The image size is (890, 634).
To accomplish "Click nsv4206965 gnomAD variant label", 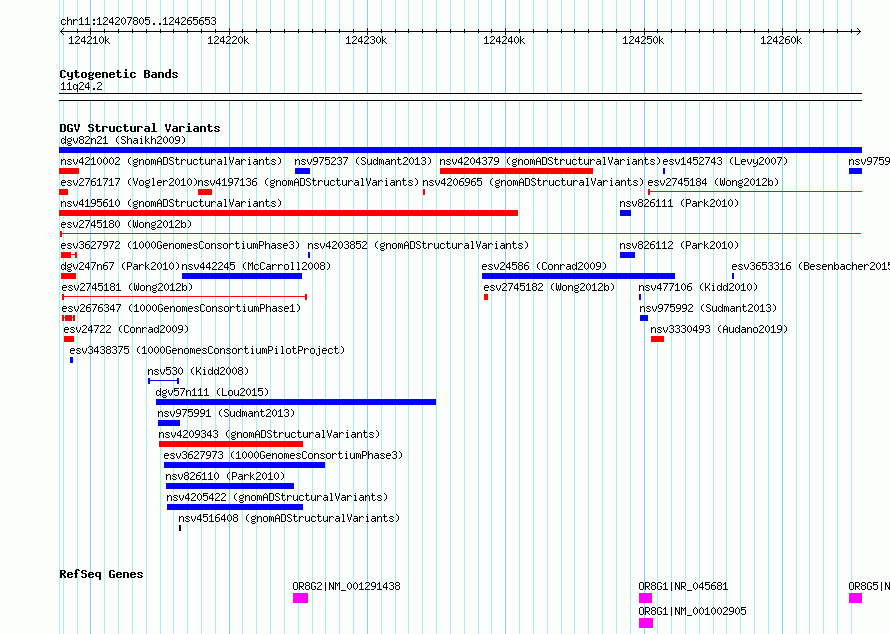I will [533, 182].
